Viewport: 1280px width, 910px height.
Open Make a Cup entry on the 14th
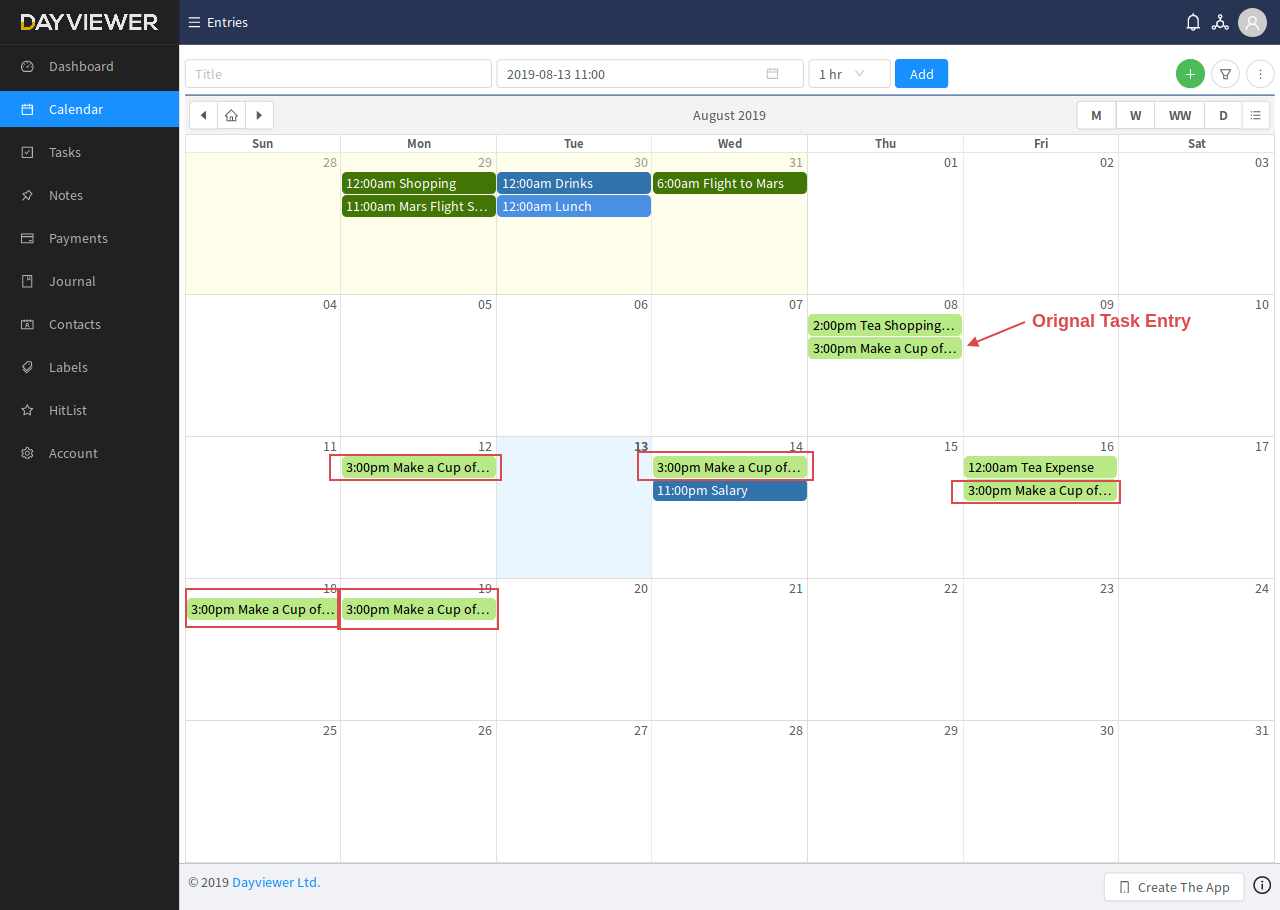(x=730, y=467)
